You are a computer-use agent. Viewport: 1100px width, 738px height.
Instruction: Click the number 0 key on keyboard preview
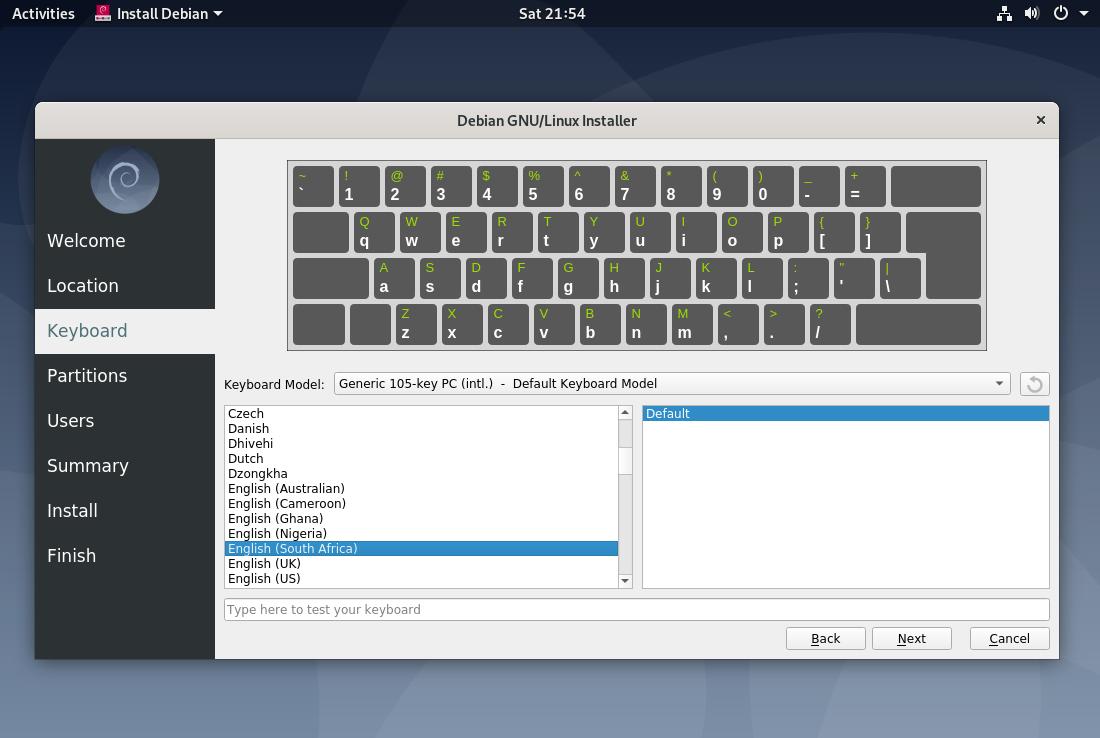point(773,186)
